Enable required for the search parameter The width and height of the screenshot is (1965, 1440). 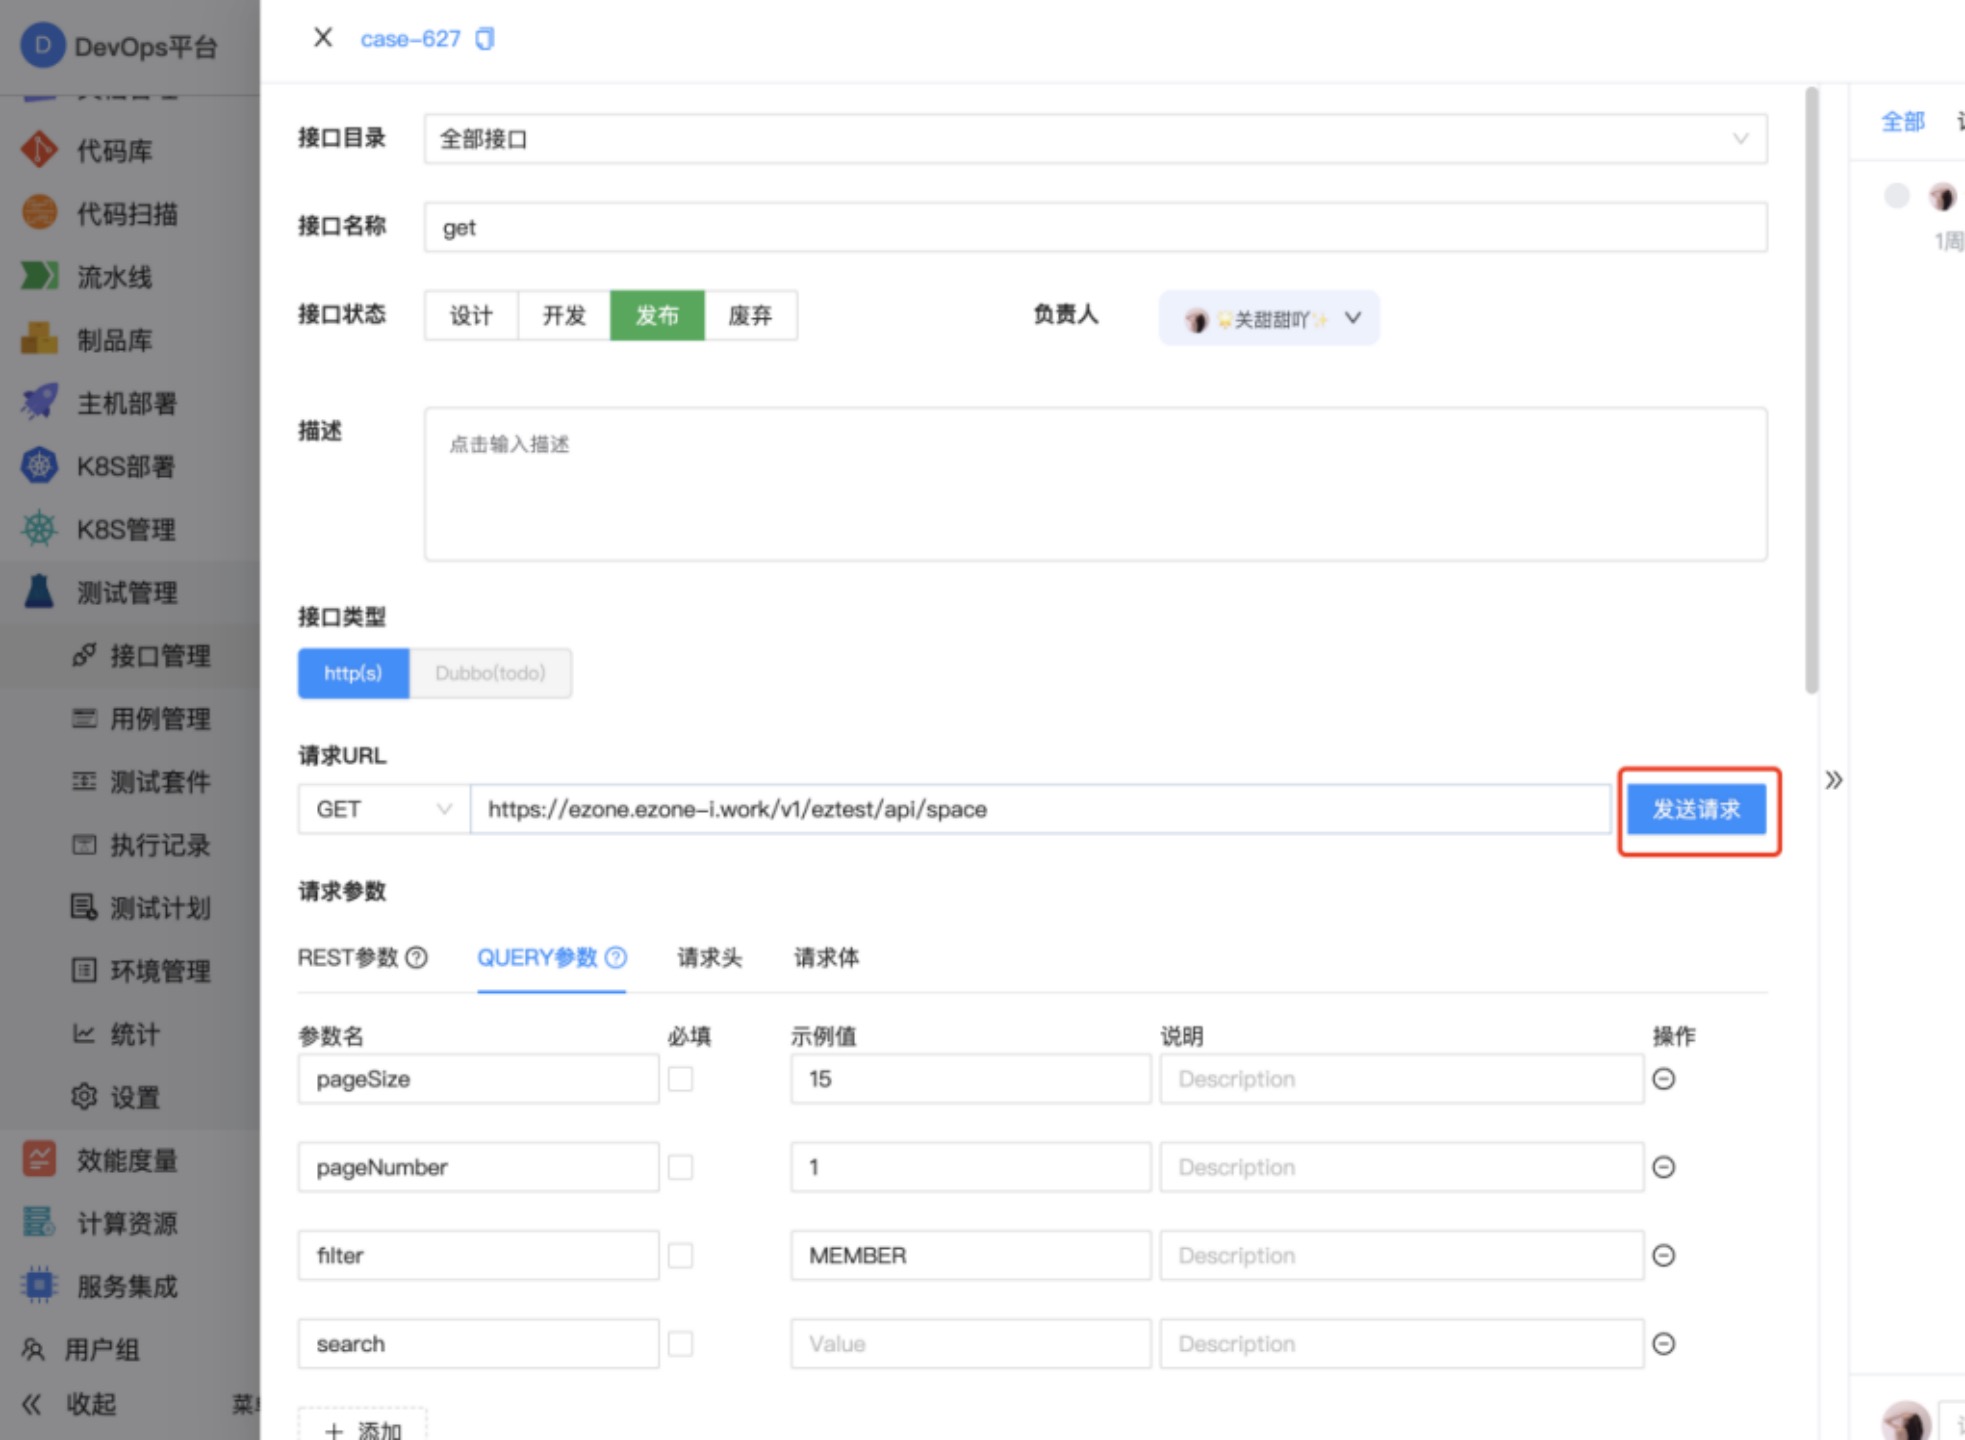pos(681,1343)
